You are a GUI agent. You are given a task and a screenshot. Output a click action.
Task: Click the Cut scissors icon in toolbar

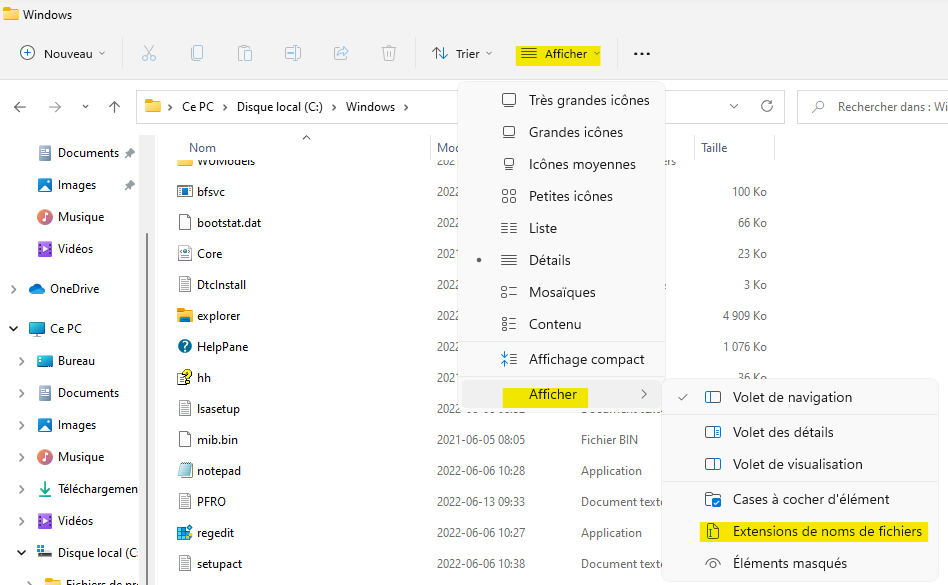coord(148,53)
